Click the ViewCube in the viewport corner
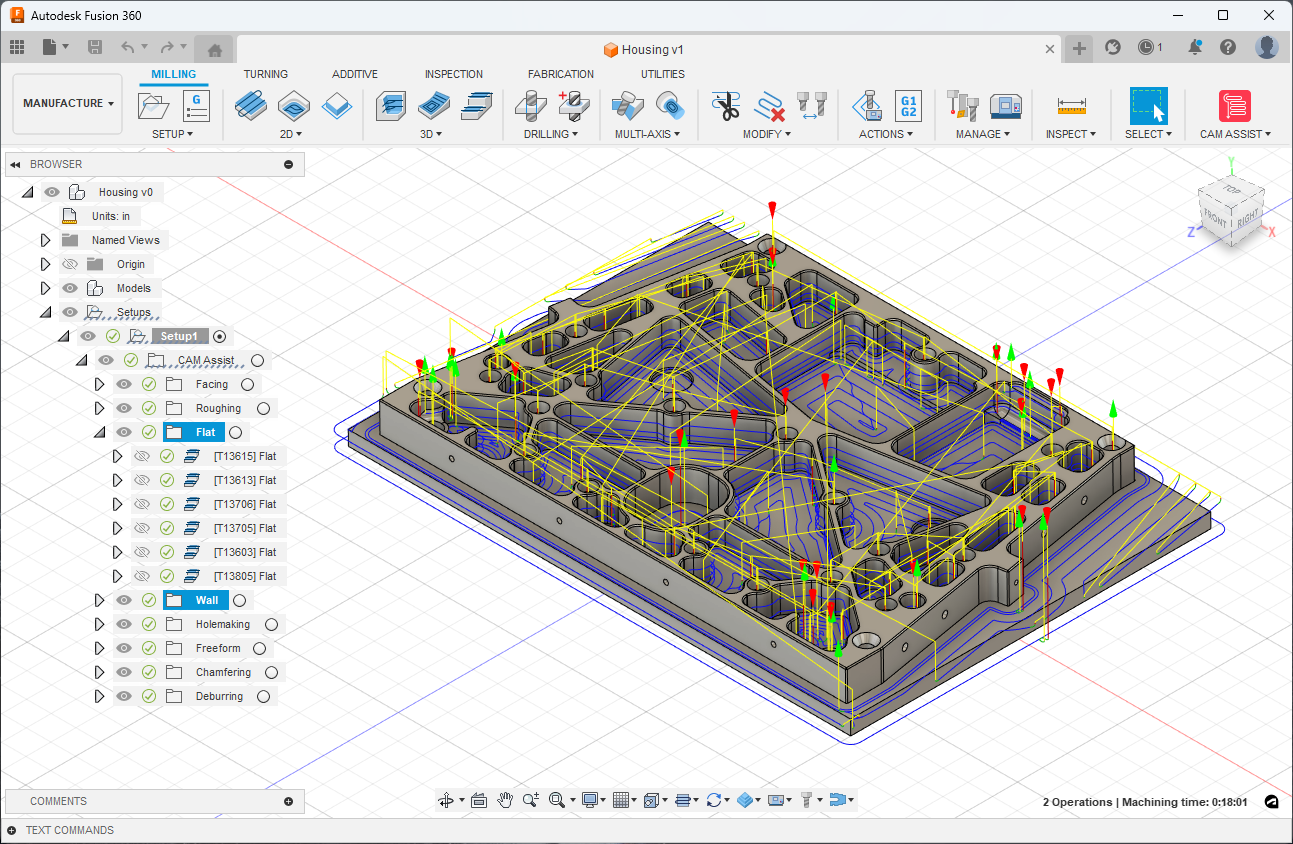The image size is (1293, 844). (1231, 209)
